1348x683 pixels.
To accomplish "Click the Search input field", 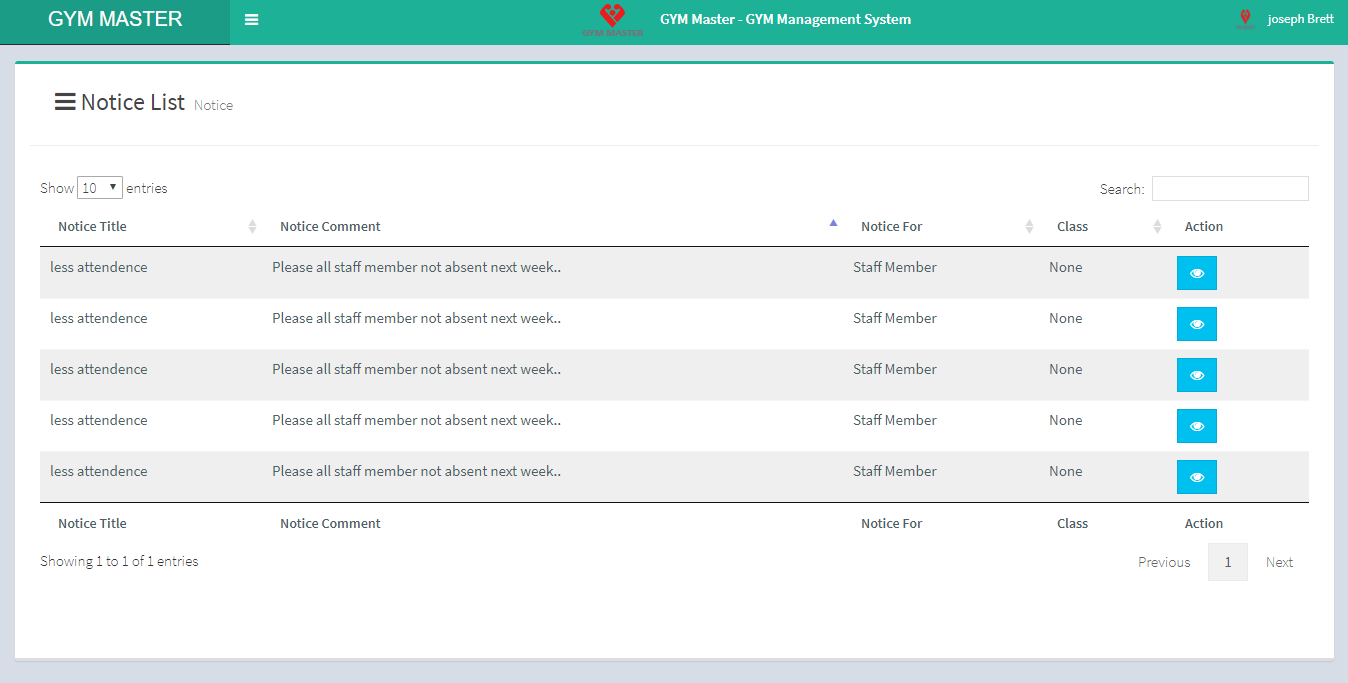I will 1229,188.
